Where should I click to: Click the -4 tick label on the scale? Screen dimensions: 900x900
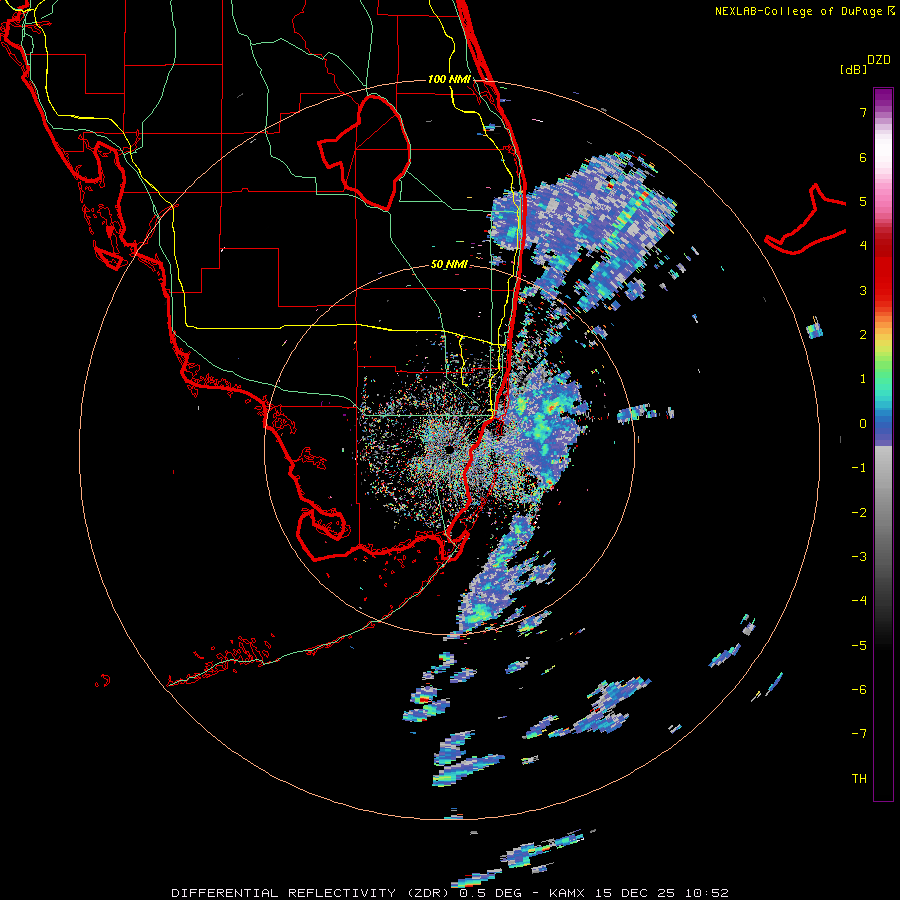(x=859, y=600)
